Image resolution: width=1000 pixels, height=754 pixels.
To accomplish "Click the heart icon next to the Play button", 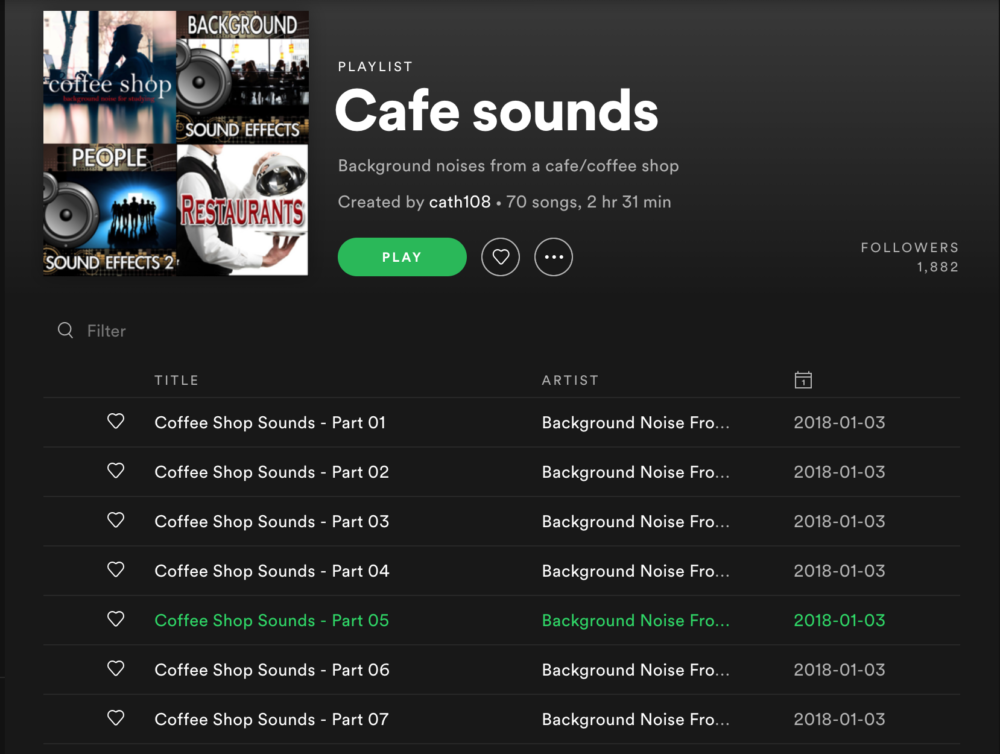I will [x=500, y=257].
